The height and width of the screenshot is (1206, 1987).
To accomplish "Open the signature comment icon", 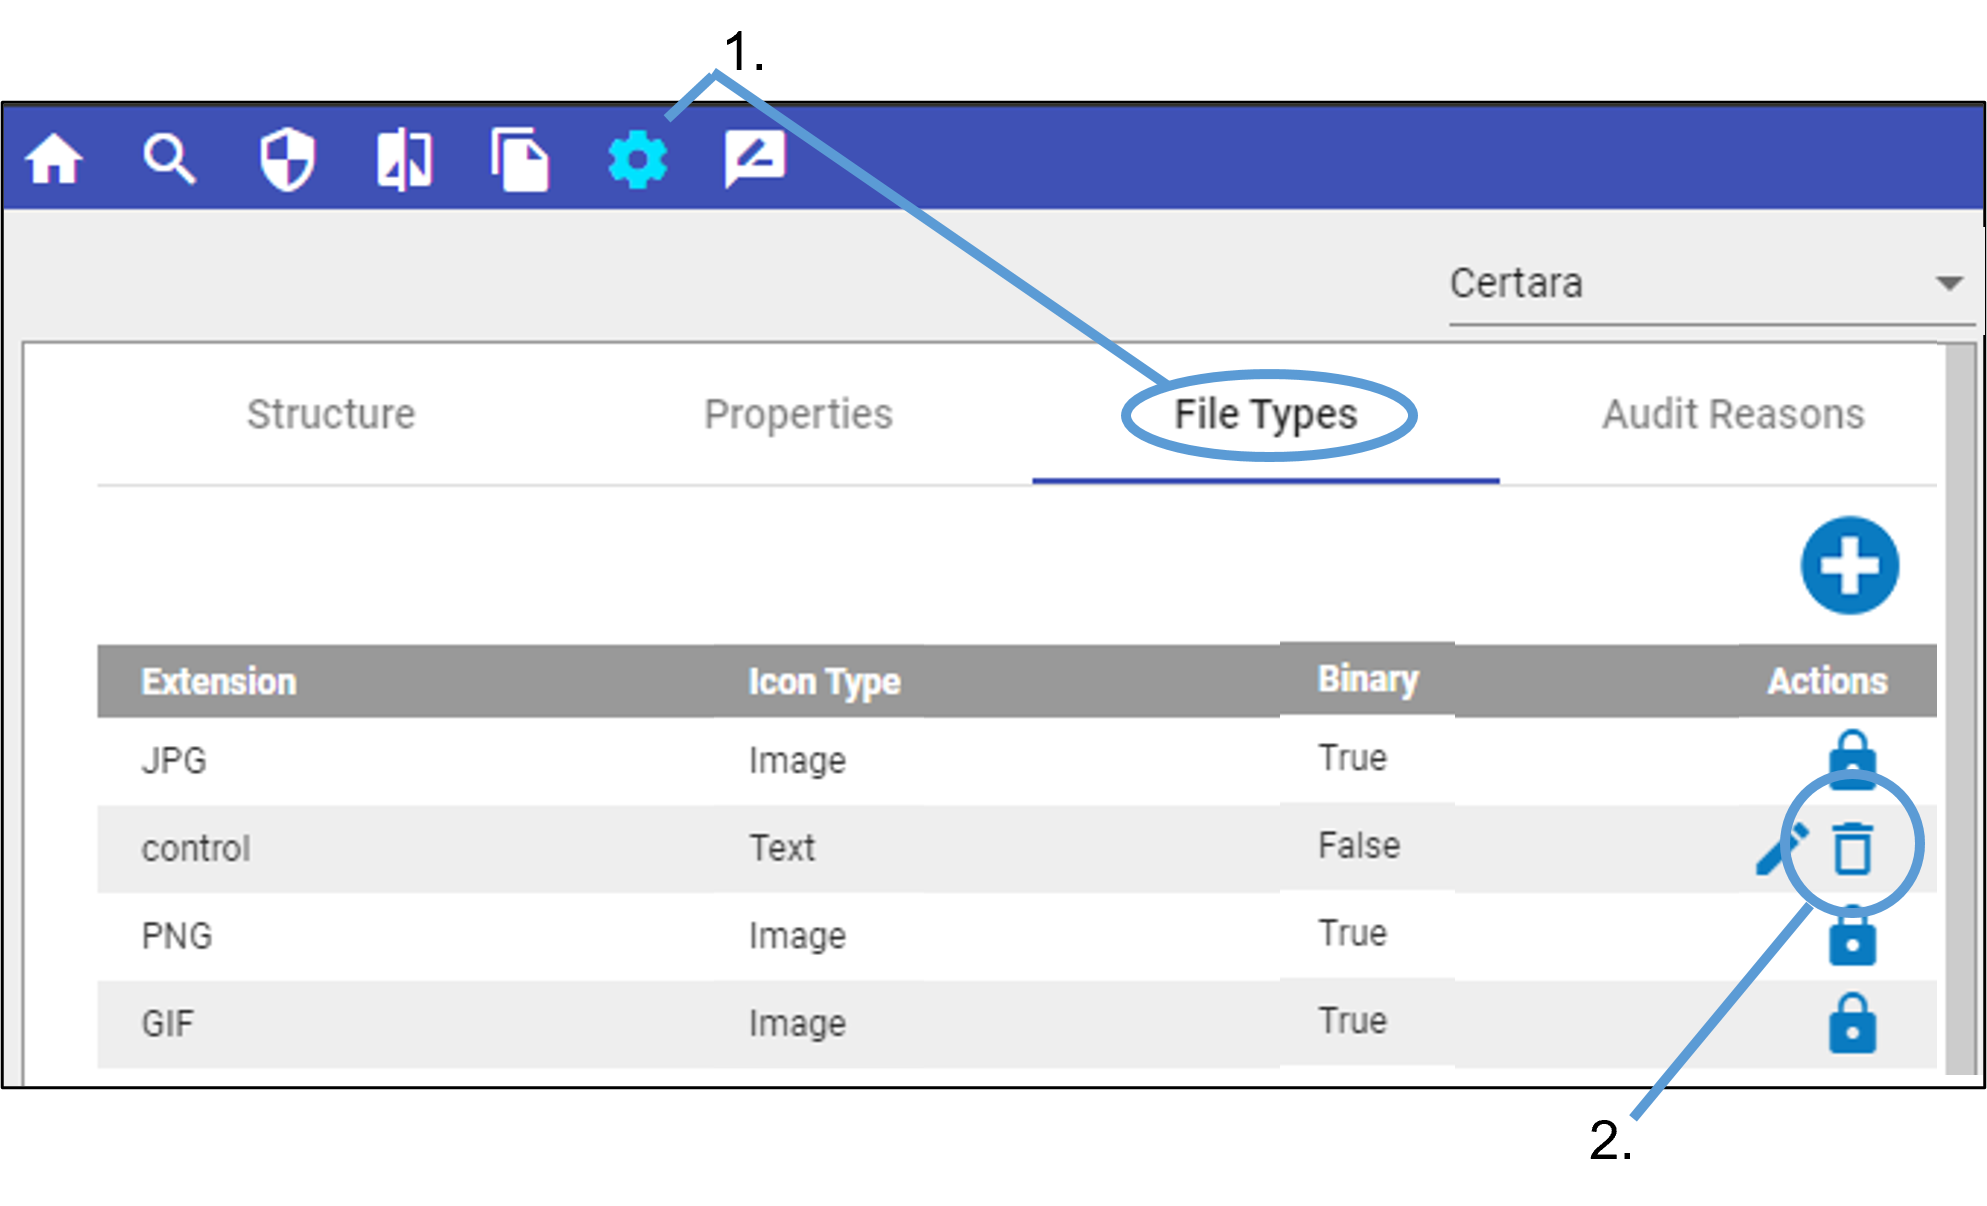I will click(x=755, y=158).
